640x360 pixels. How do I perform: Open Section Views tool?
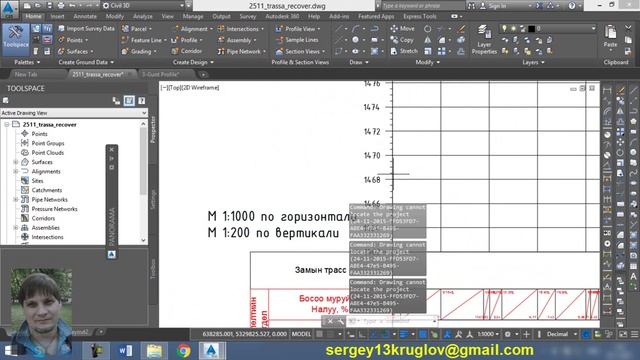click(300, 51)
